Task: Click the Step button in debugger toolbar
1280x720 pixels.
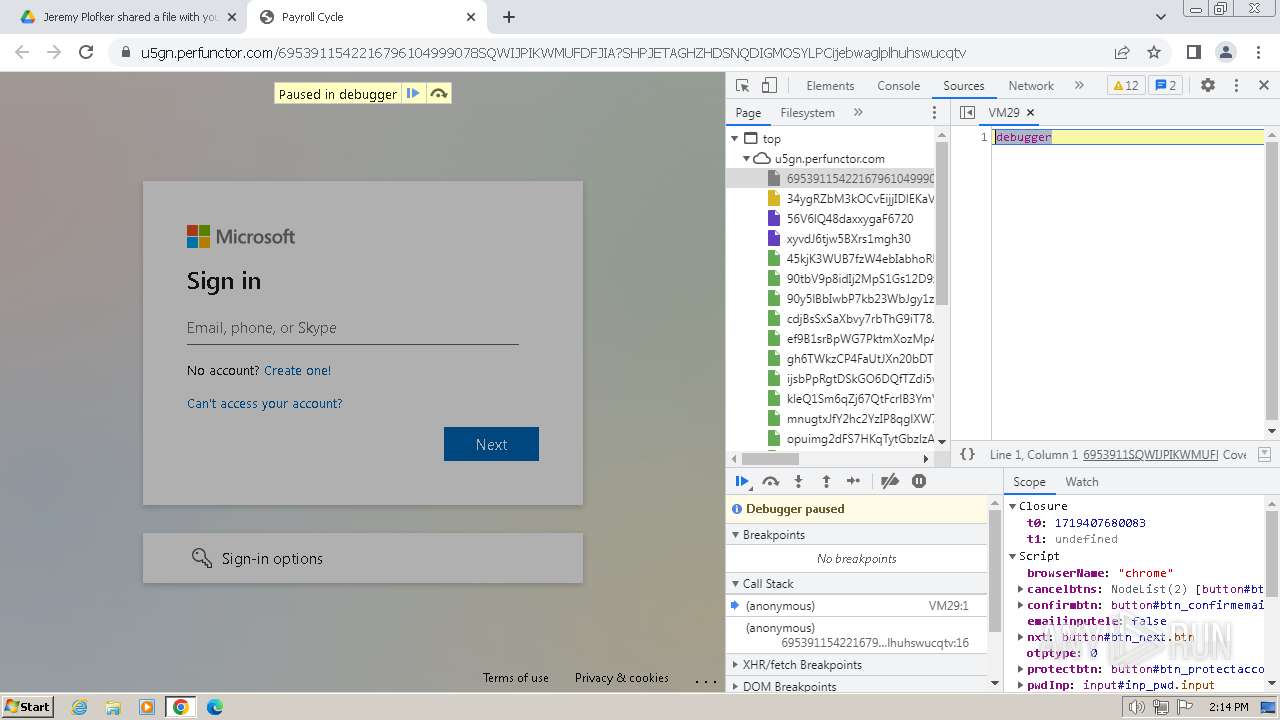Action: 853,481
